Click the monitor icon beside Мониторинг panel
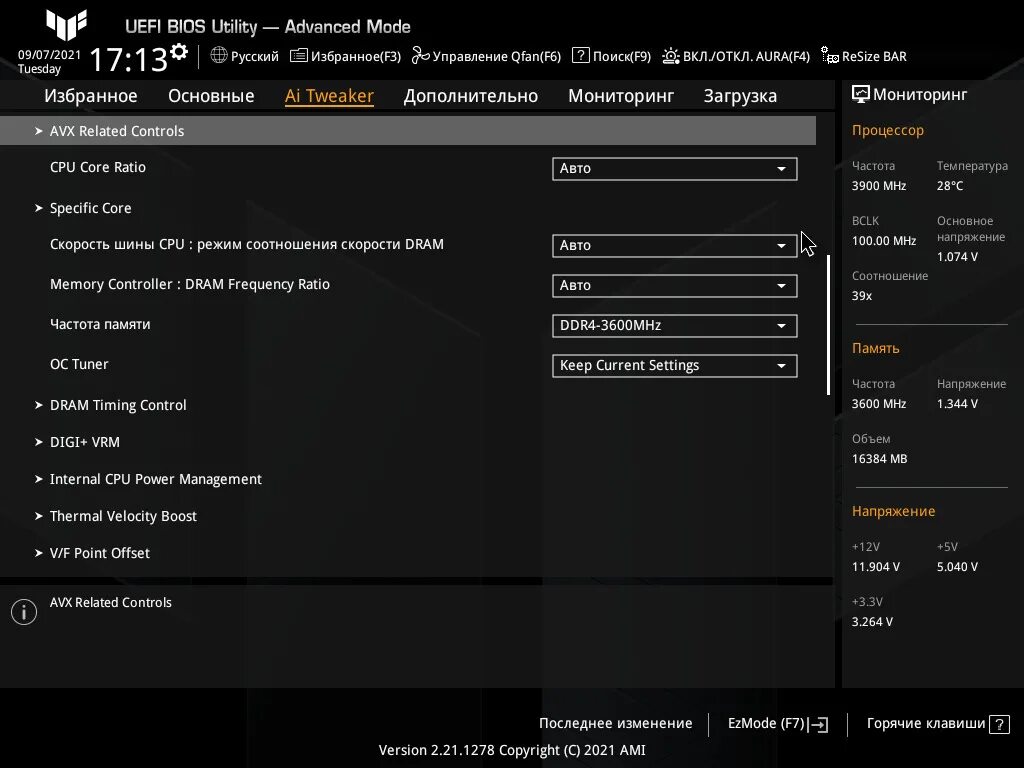 861,95
